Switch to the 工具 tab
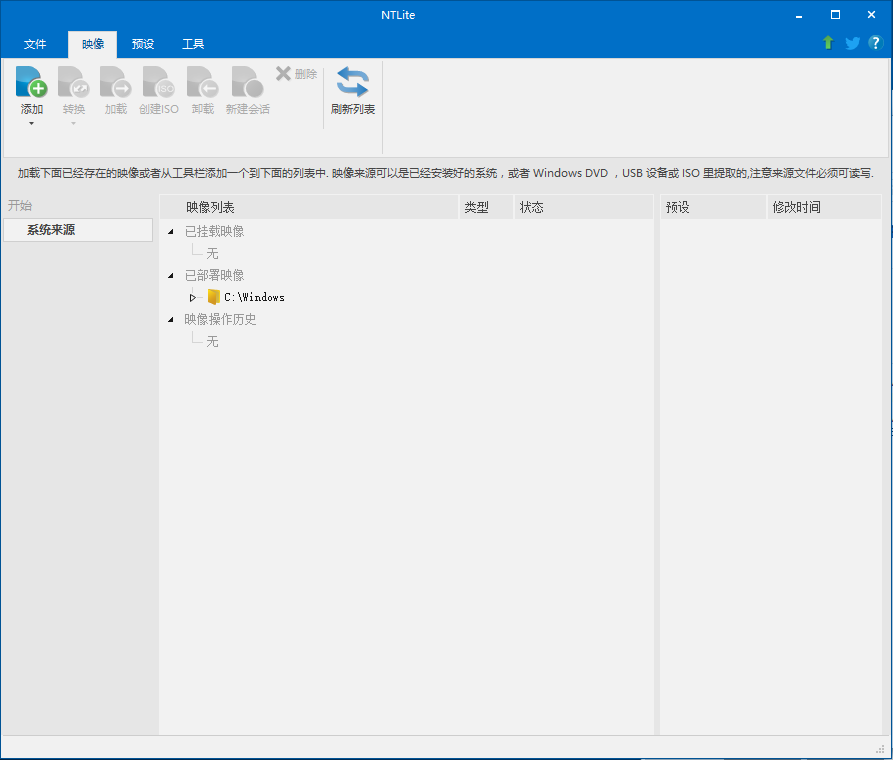This screenshot has height=760, width=893. click(192, 44)
